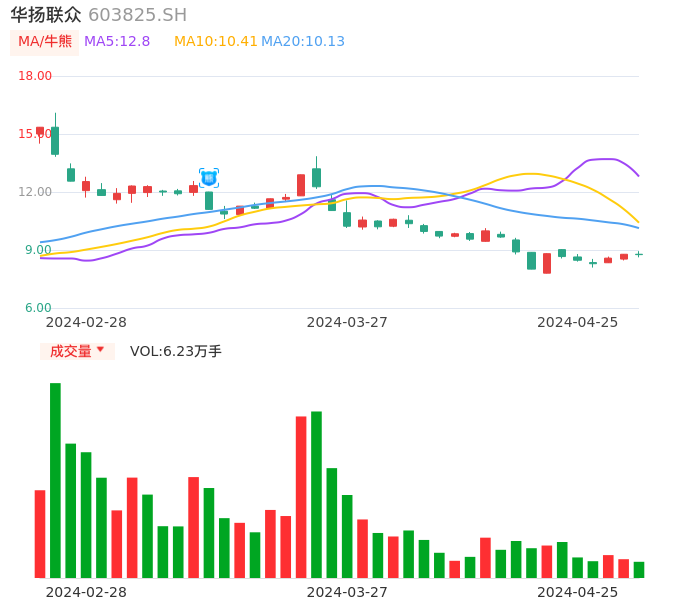Screen dimensions: 686x606
Task: Click the last volume bar on the right
Action: coord(639,569)
